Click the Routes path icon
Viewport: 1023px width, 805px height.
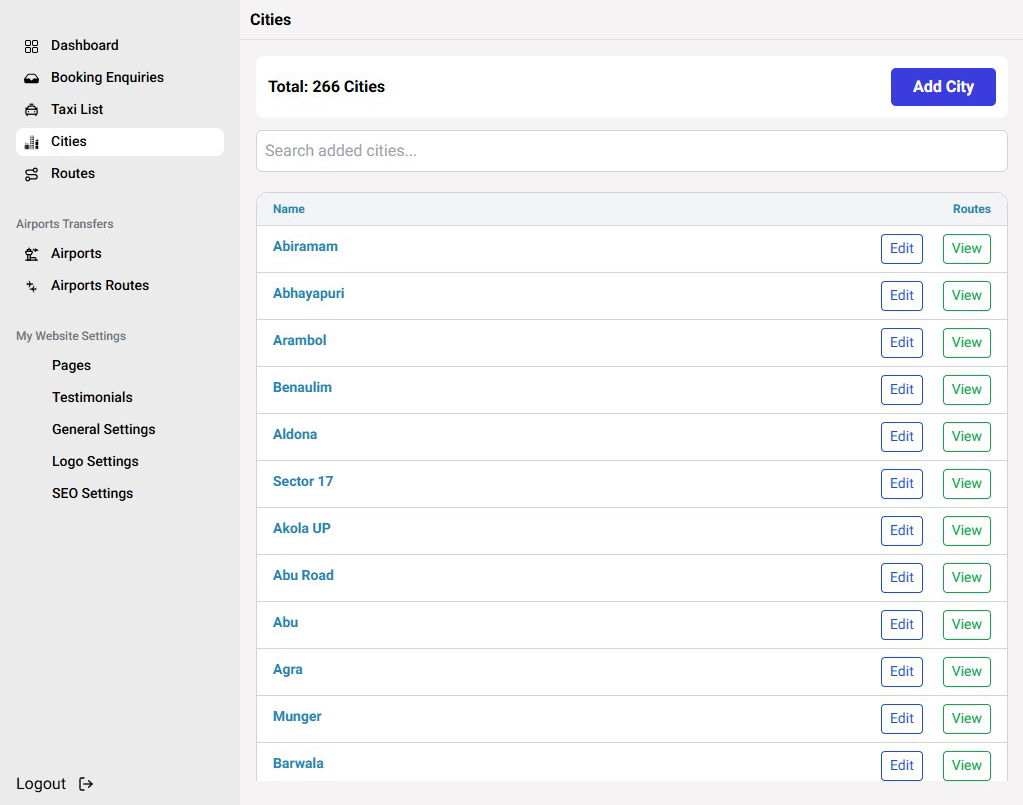31,174
